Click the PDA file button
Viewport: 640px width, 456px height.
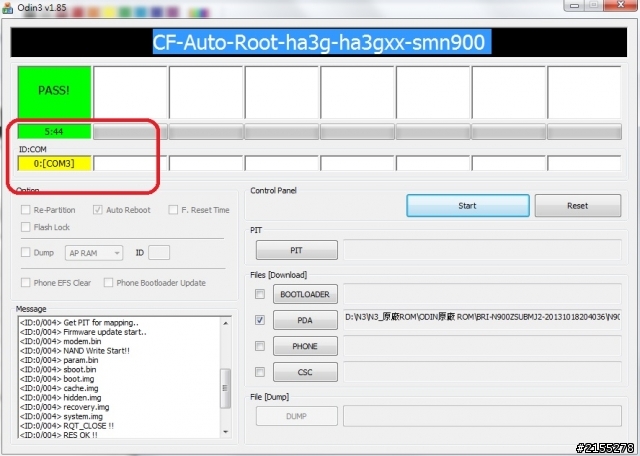305,320
